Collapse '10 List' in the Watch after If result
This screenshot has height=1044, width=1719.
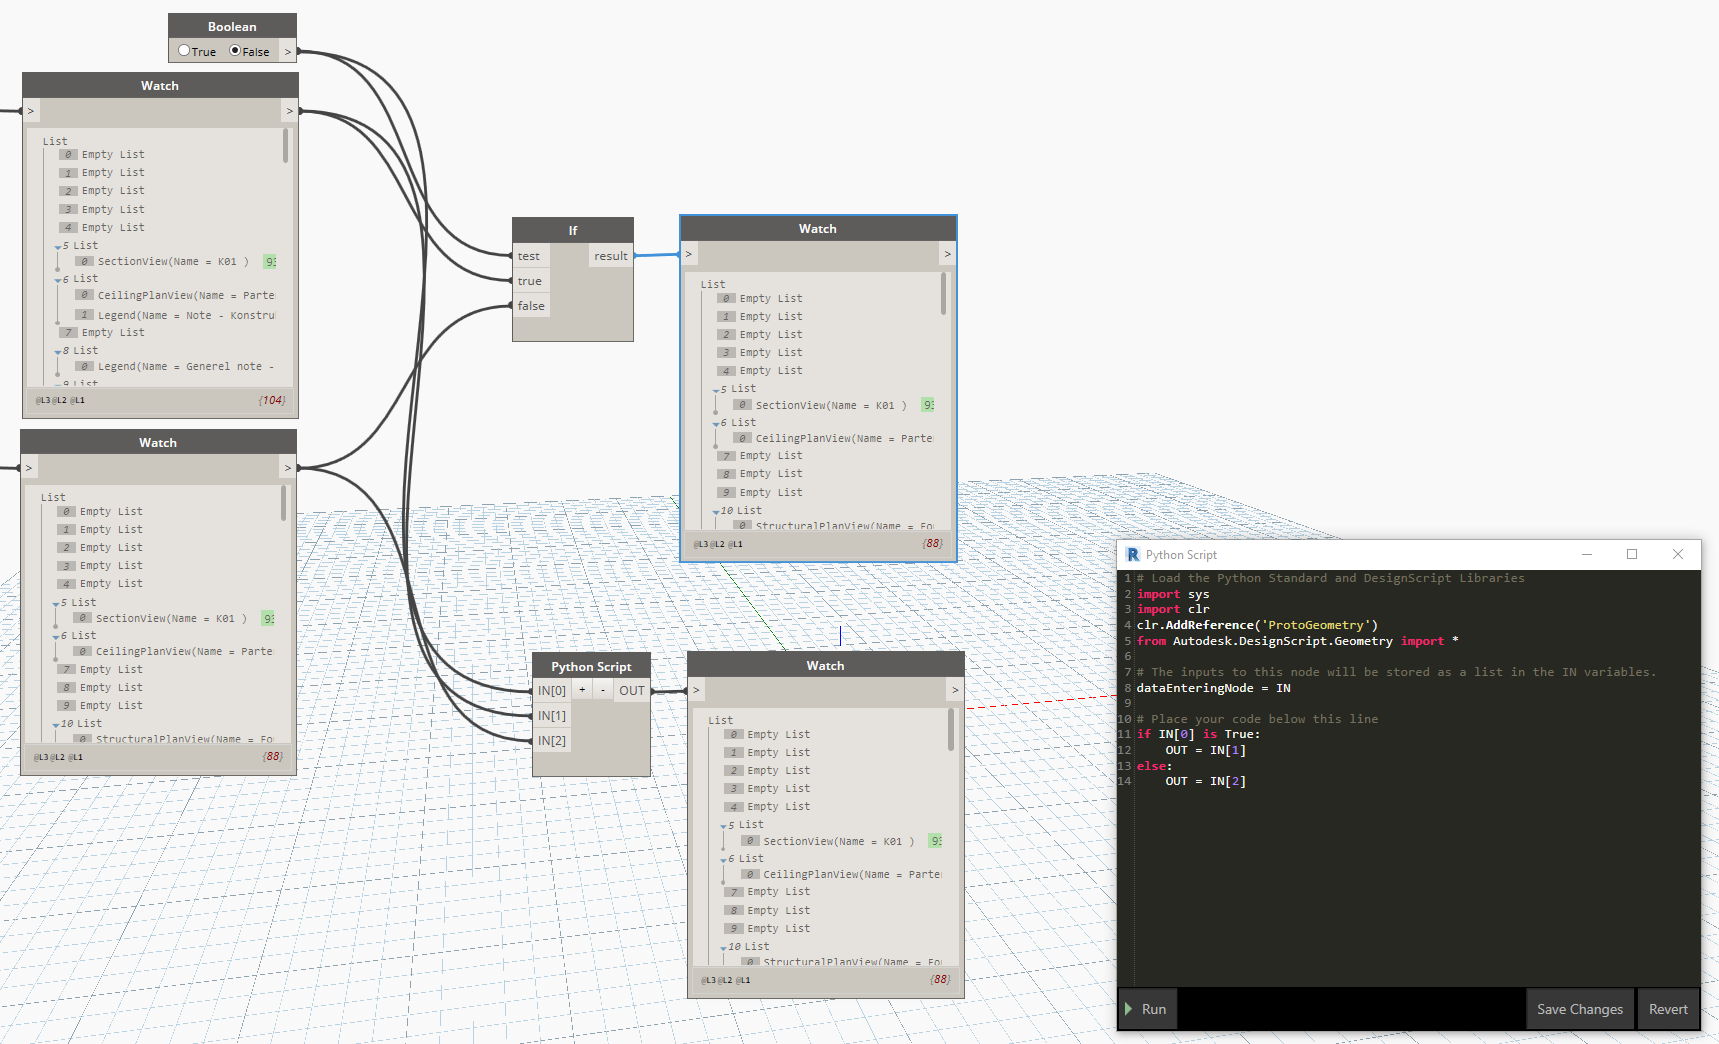[x=716, y=512]
